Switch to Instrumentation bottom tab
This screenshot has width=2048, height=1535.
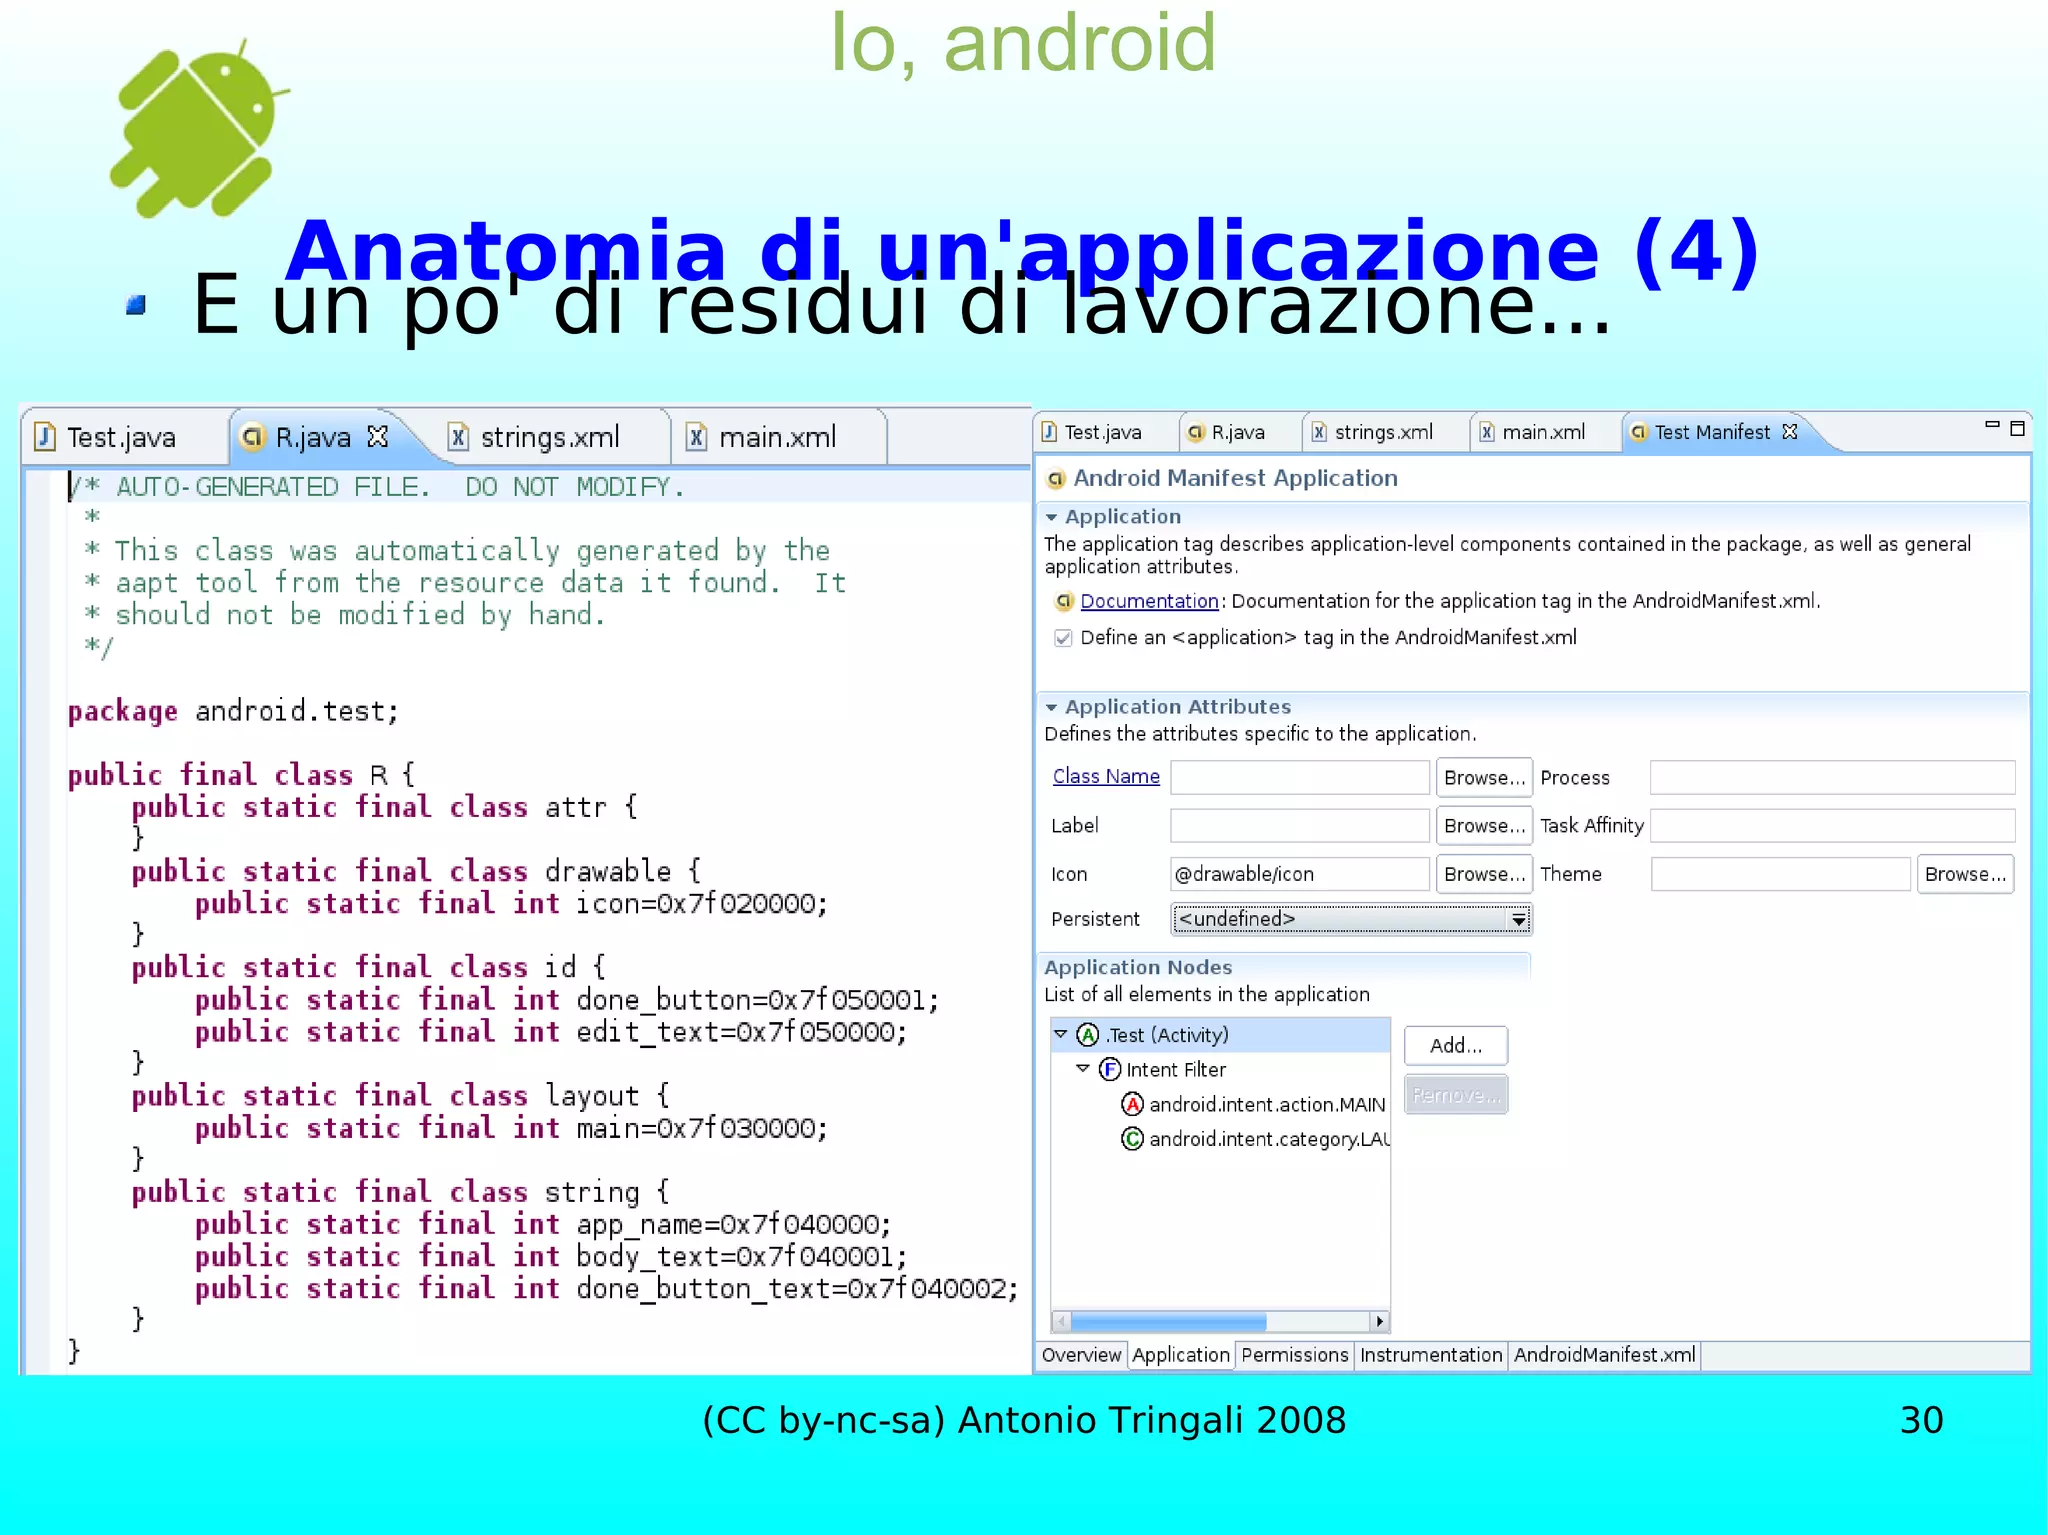tap(1431, 1355)
